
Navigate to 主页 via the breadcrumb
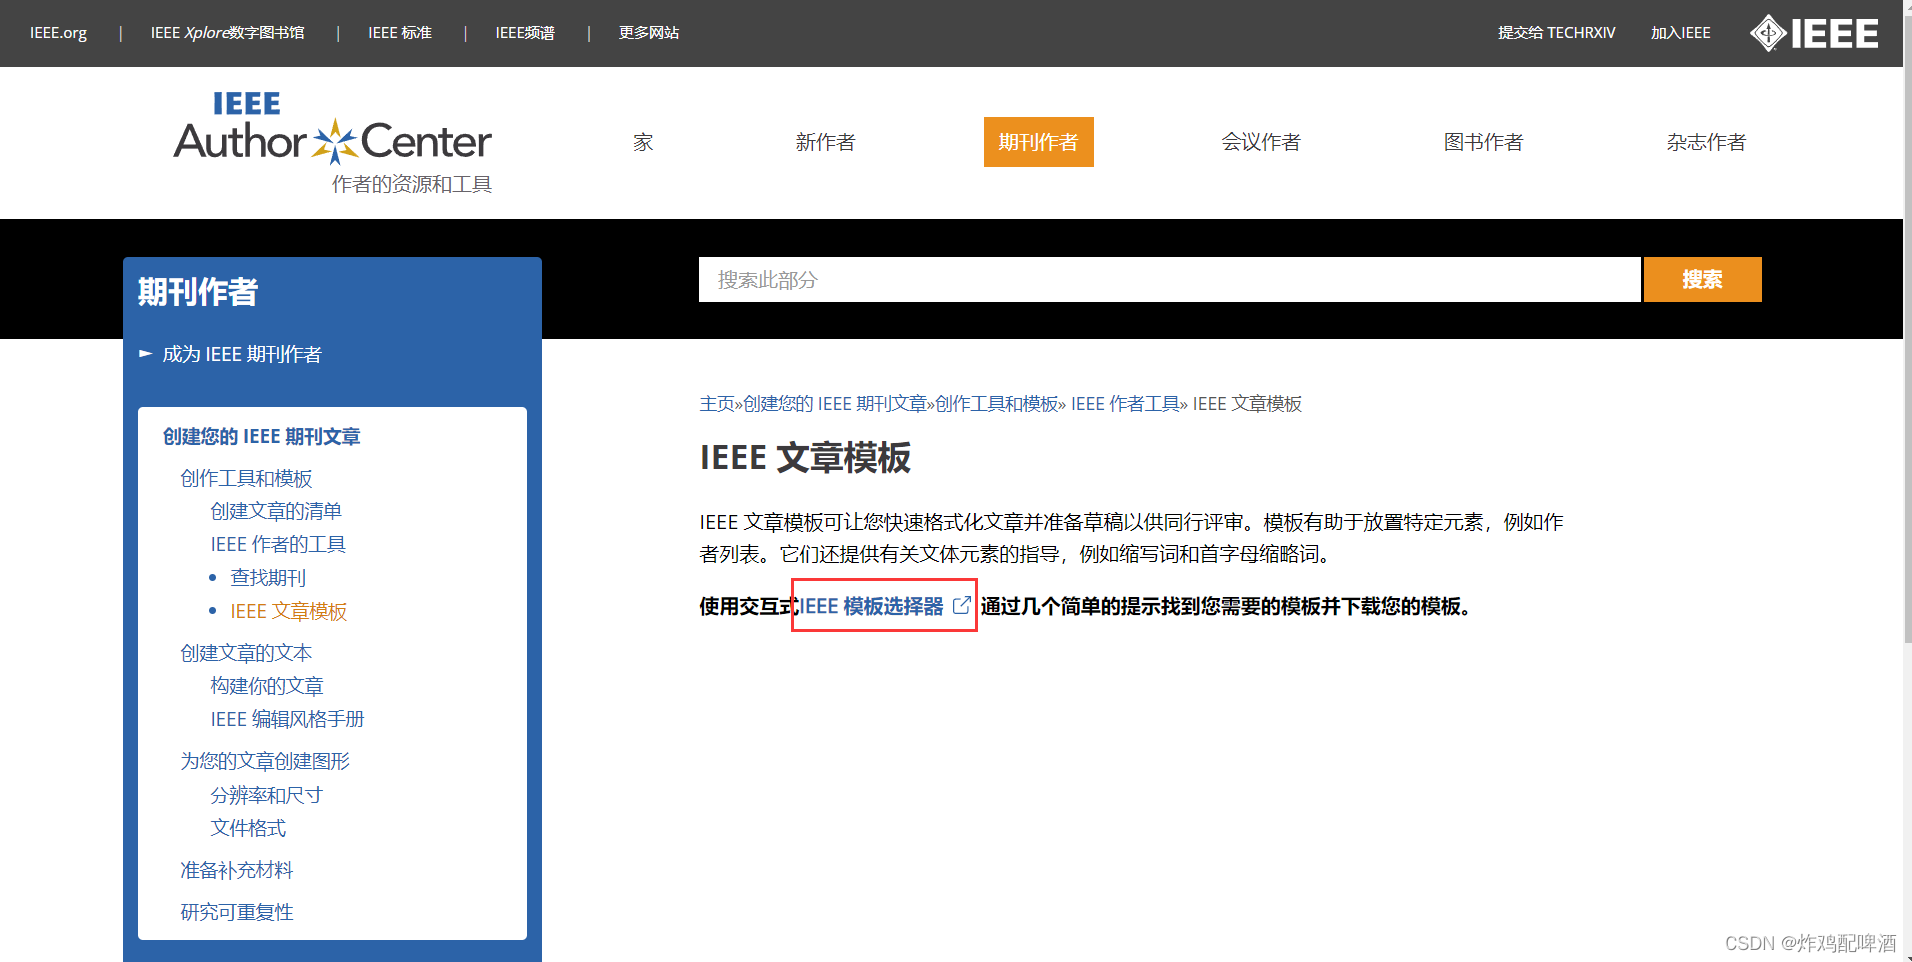(715, 403)
